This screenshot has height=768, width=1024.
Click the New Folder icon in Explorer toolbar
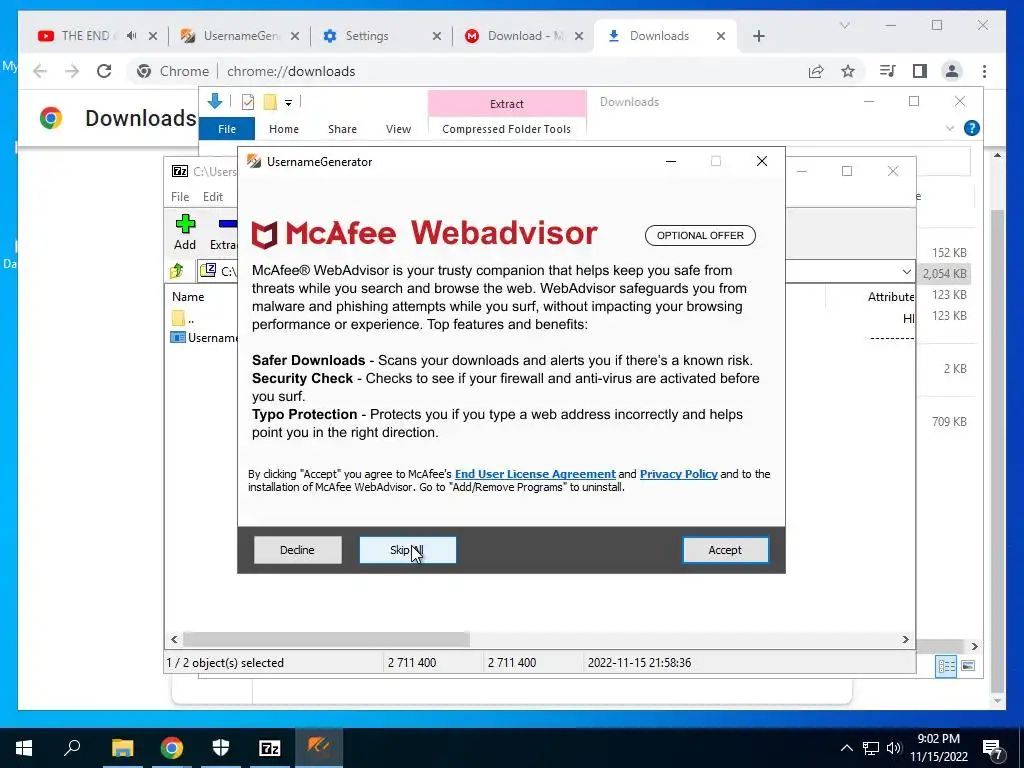pos(270,102)
